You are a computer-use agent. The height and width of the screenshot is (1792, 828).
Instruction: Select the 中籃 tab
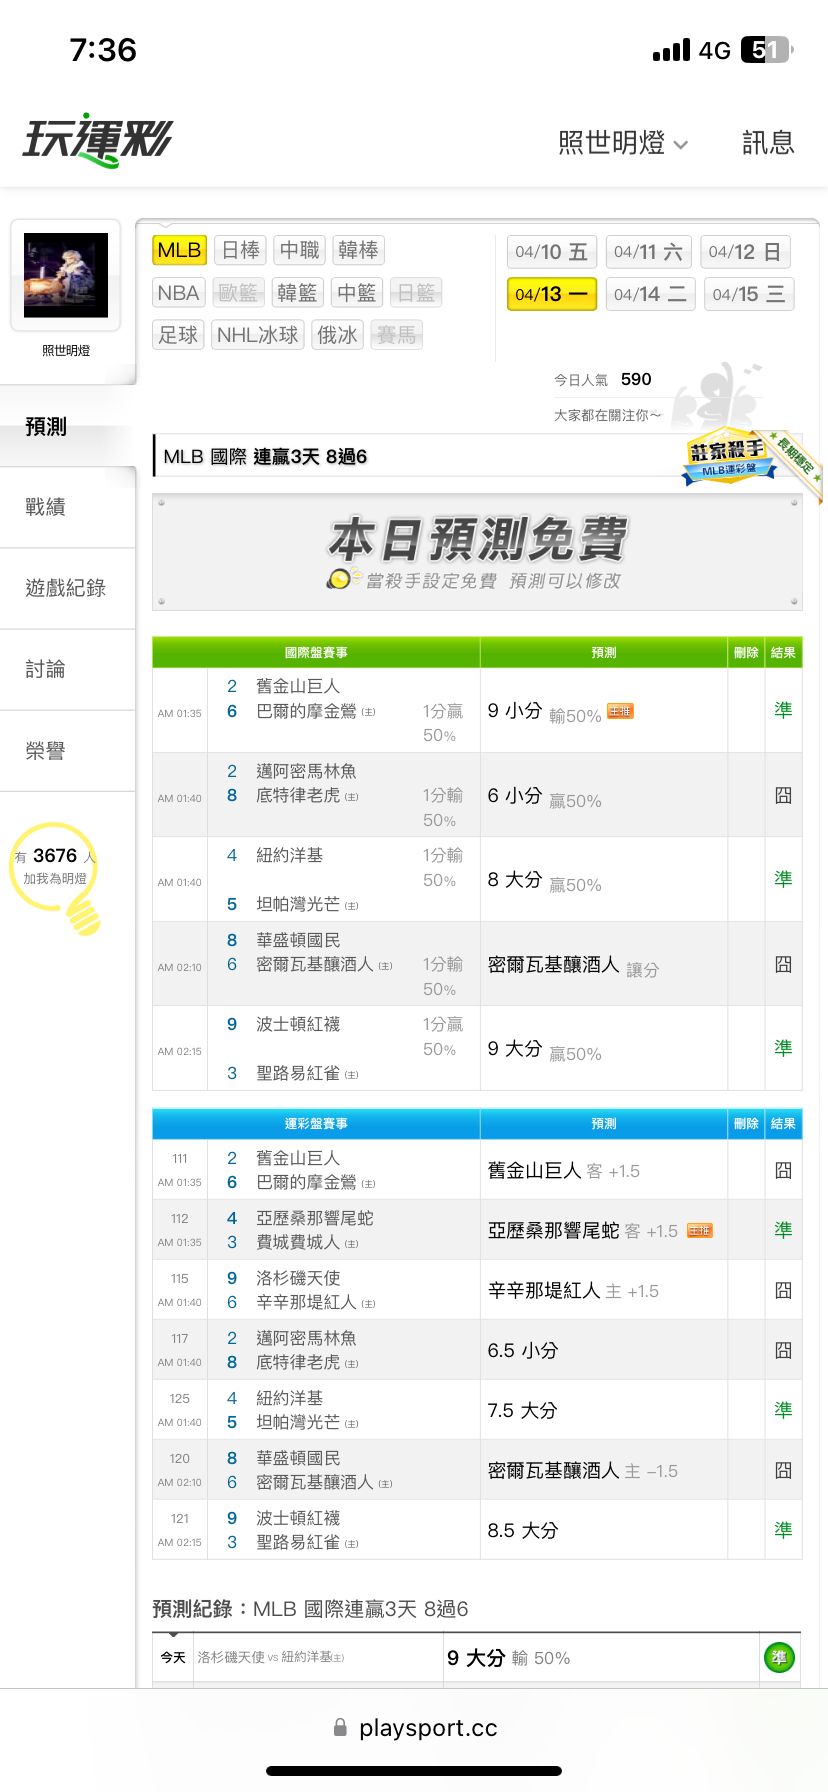[x=356, y=293]
